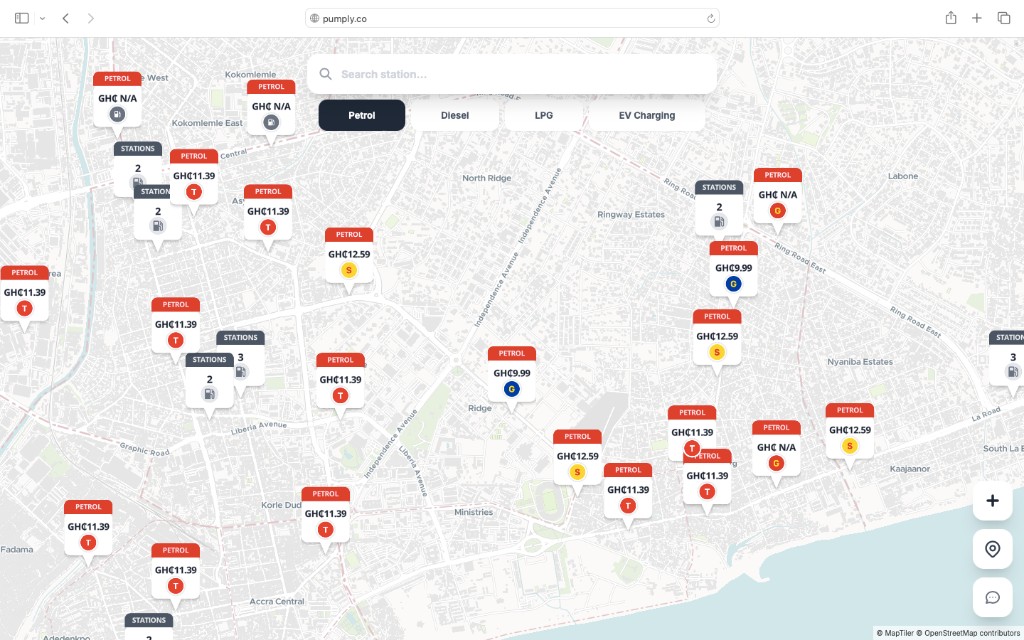Enable the LPG fuel filter

(542, 115)
